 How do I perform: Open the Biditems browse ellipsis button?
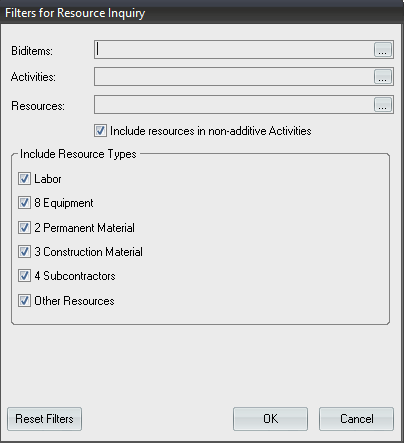tap(382, 50)
